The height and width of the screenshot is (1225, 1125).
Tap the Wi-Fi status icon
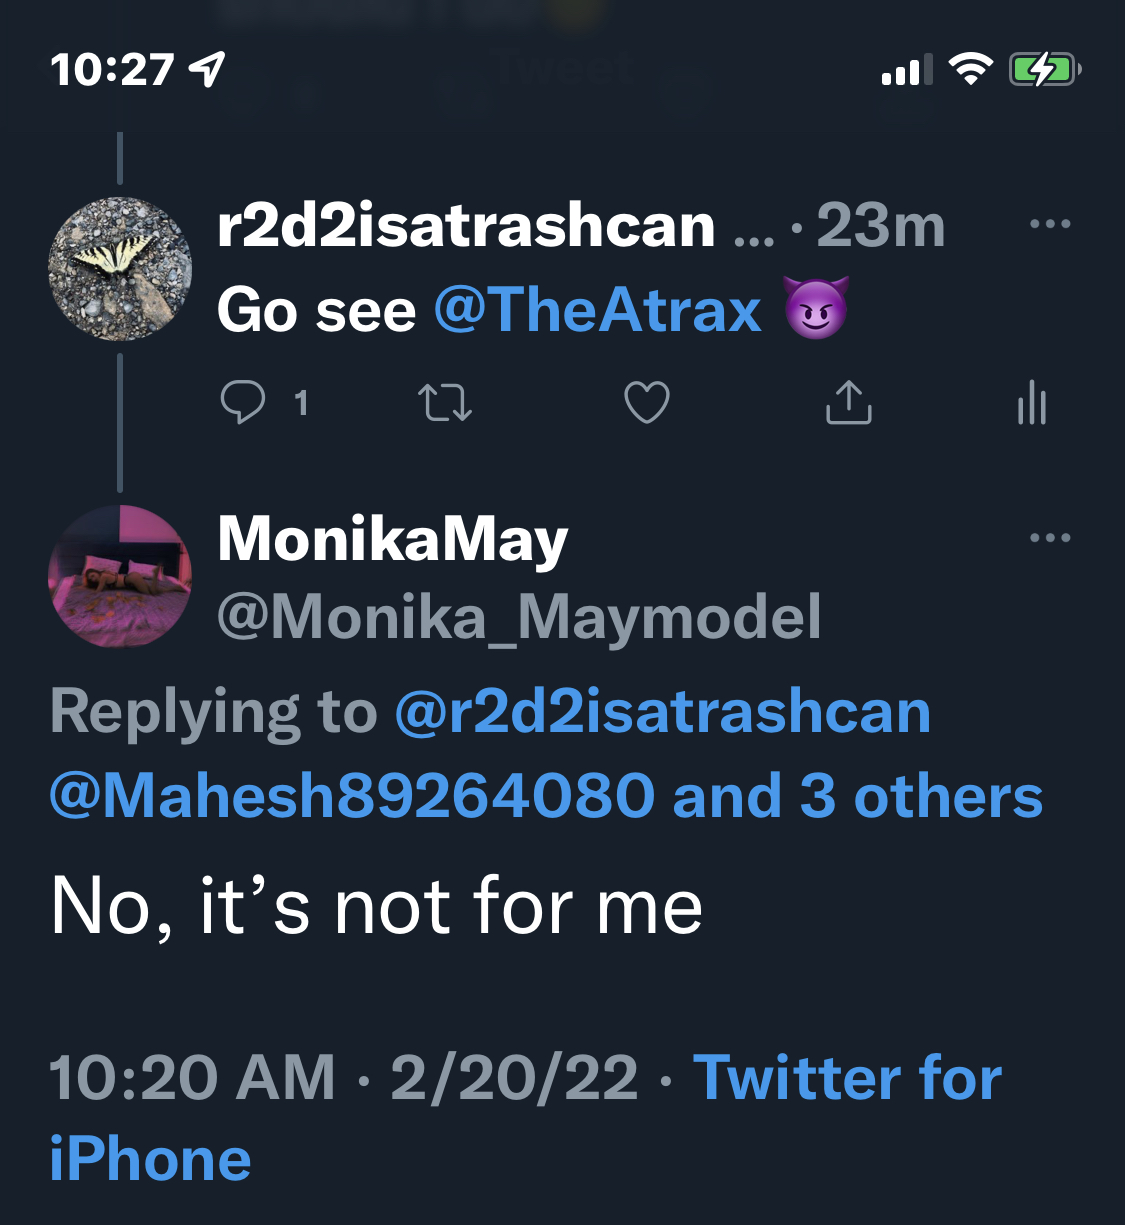[969, 69]
